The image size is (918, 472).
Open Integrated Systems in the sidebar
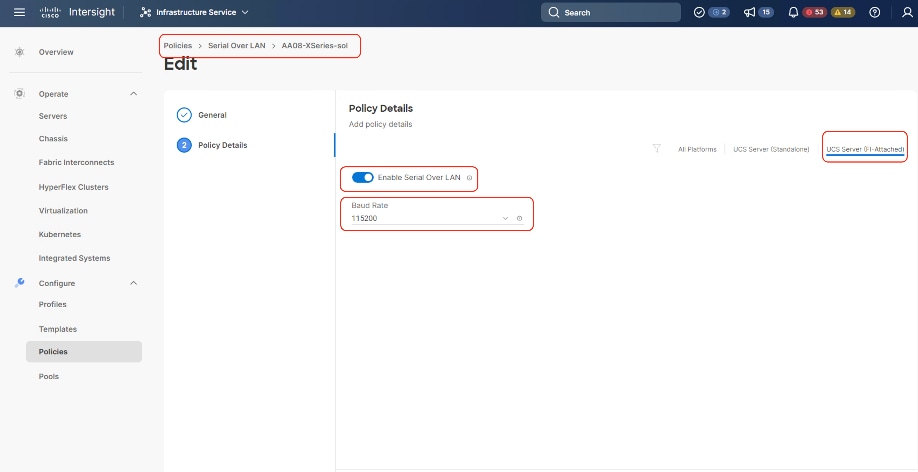pos(74,258)
